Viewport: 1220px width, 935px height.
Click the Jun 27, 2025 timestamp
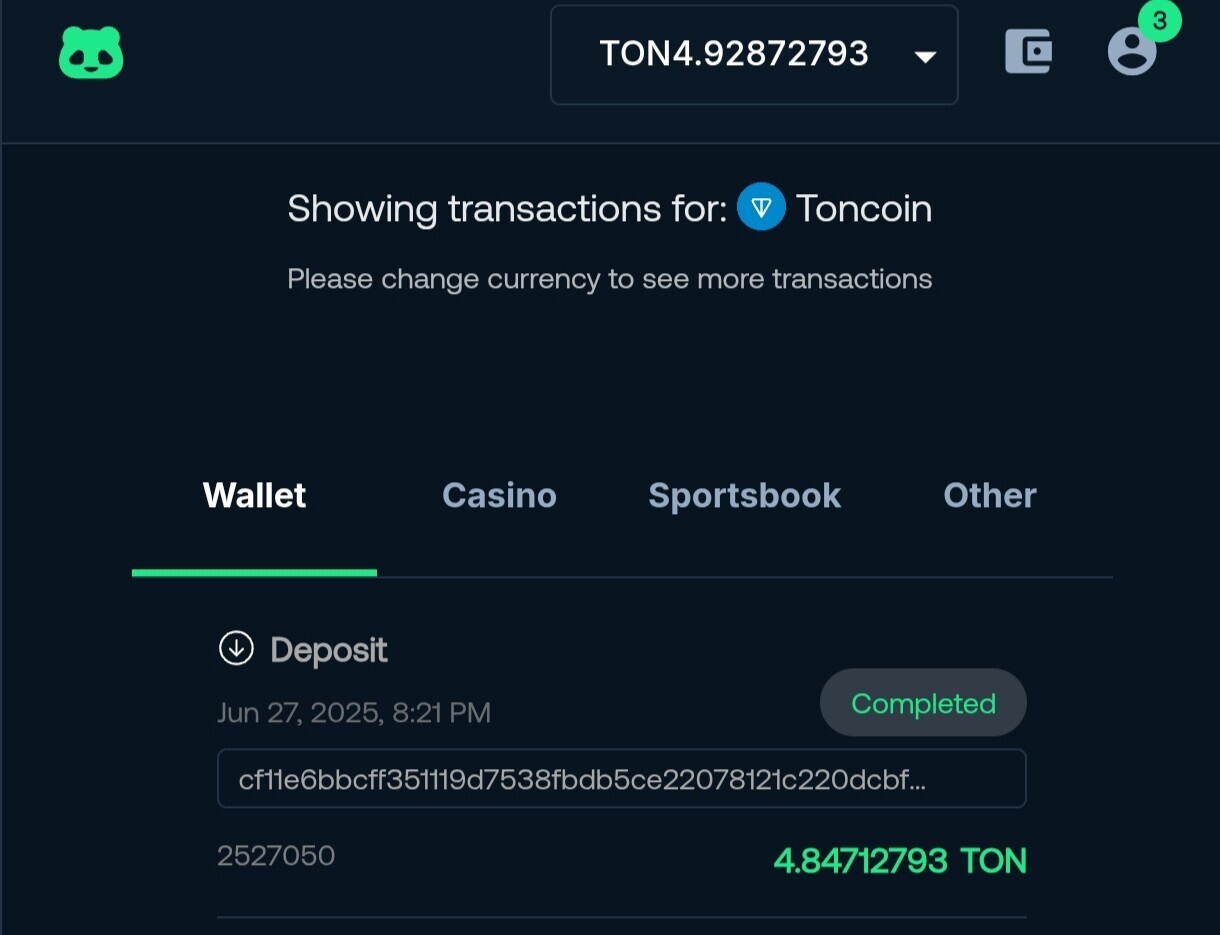(354, 713)
